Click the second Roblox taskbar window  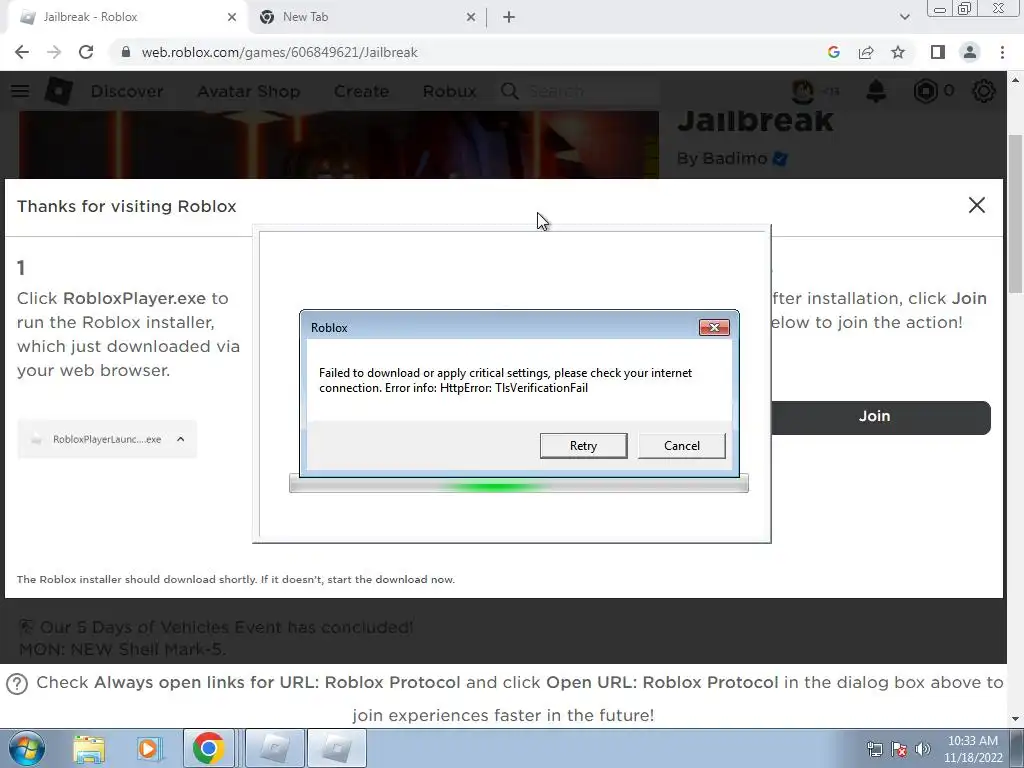click(336, 748)
